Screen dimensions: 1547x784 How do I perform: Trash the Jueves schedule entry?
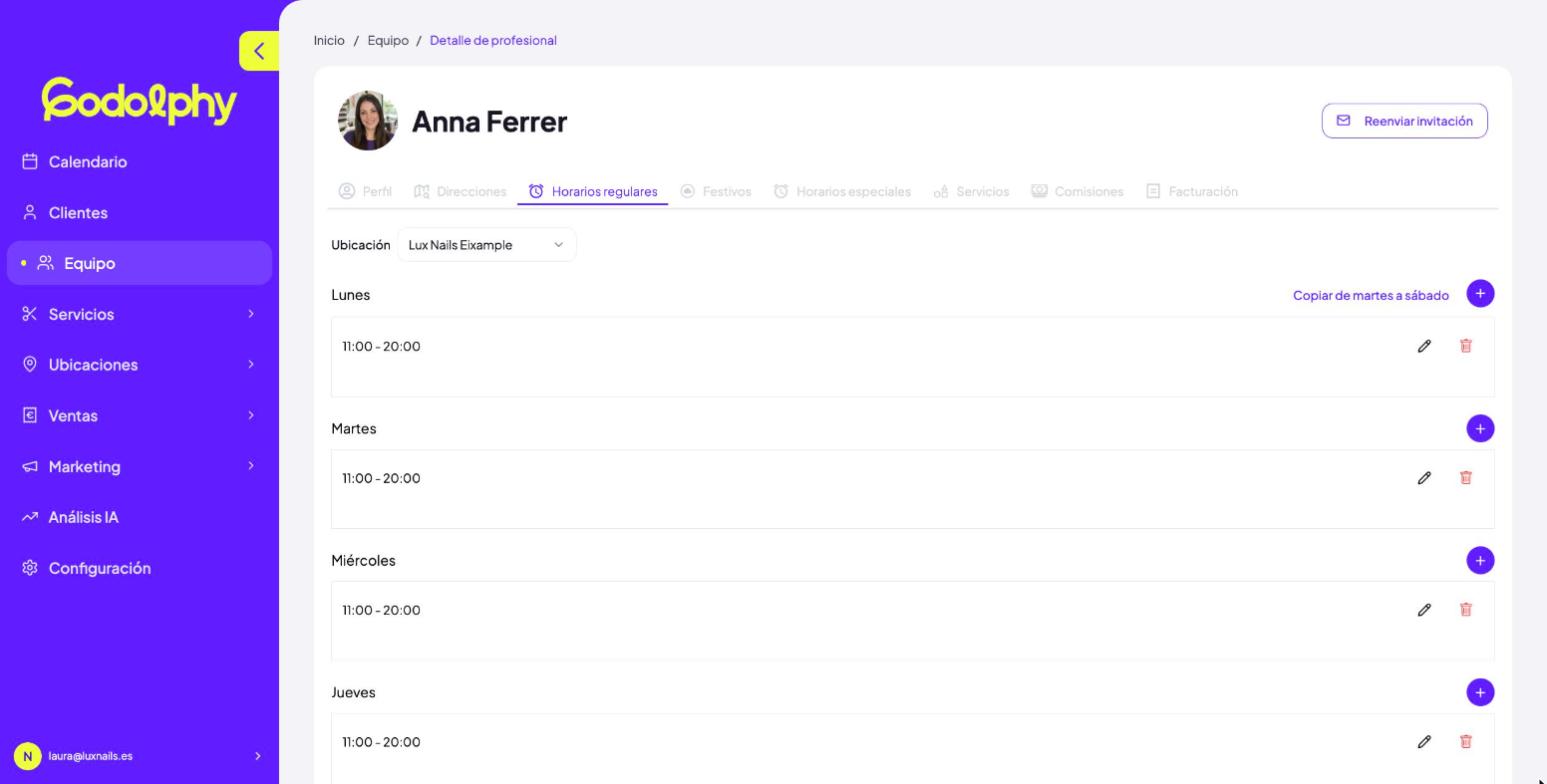1466,742
